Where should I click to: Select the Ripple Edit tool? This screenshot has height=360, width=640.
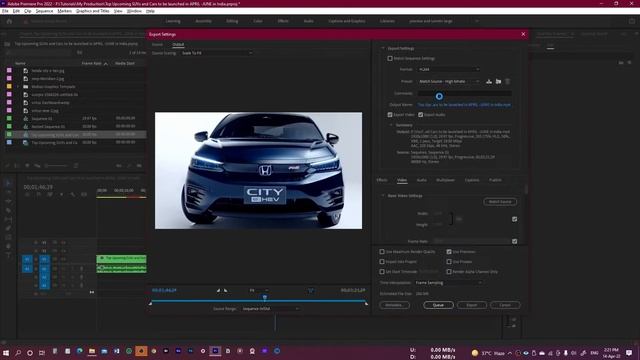click(x=8, y=201)
